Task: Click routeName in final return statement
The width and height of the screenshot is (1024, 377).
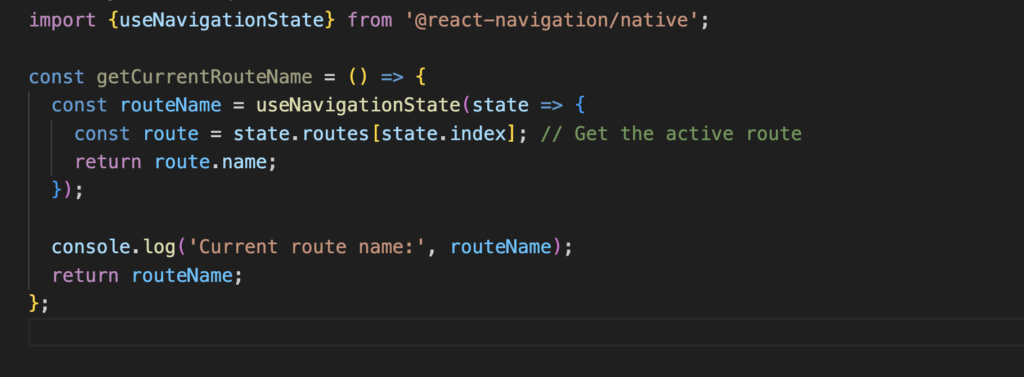Action: click(x=182, y=276)
